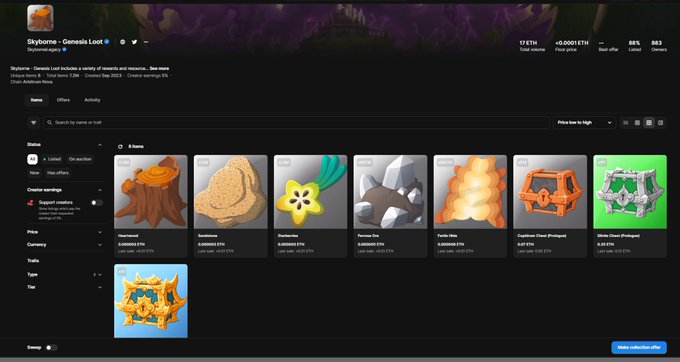
Task: Refresh the items list with the reload icon
Action: click(x=120, y=147)
